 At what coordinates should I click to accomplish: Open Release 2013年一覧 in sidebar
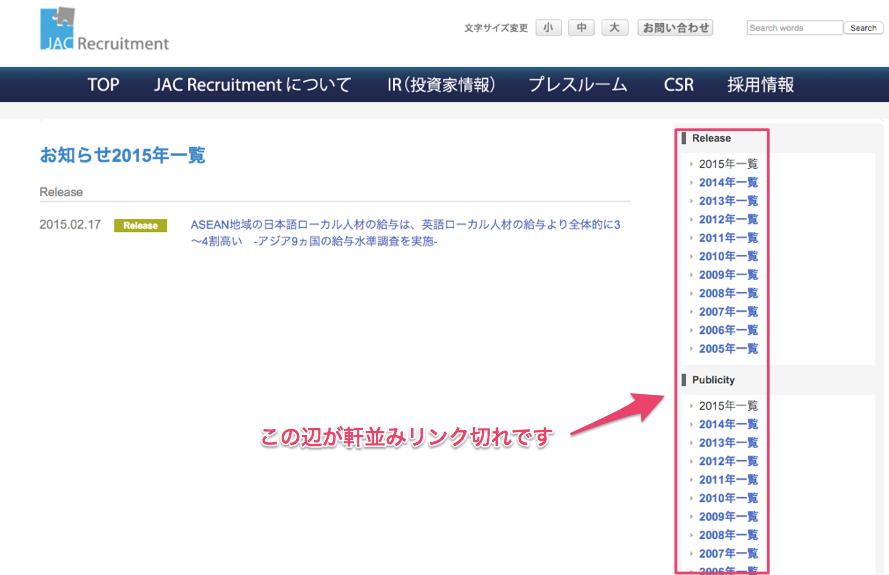[728, 201]
